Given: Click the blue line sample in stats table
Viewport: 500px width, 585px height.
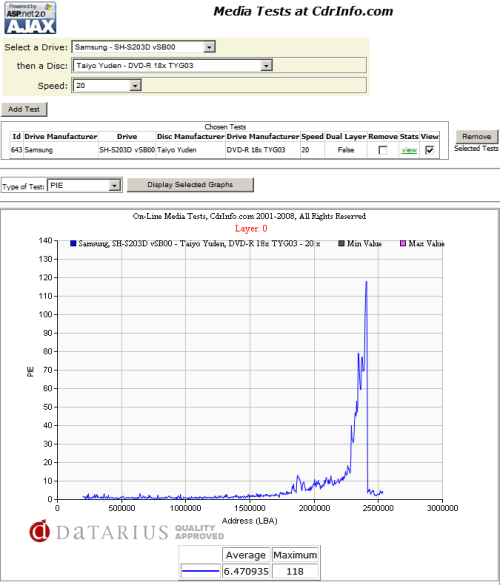Looking at the screenshot, I should coord(200,571).
